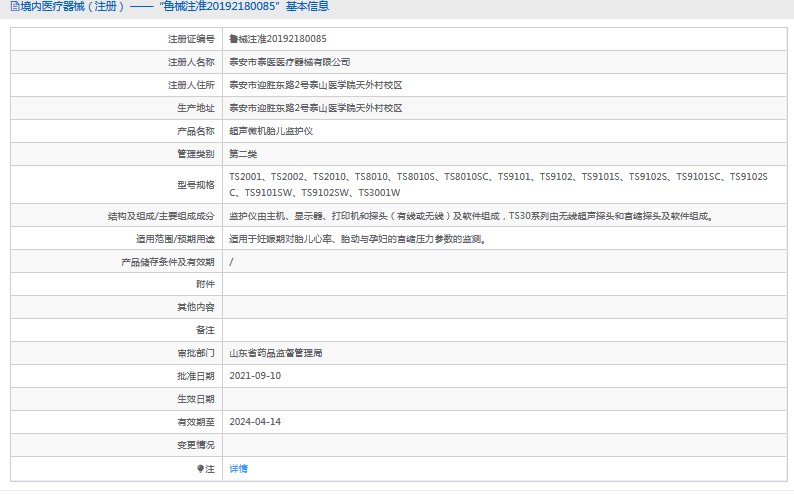
Task: Click the 结构及组成/主要组成成分 label
Action: (x=161, y=216)
